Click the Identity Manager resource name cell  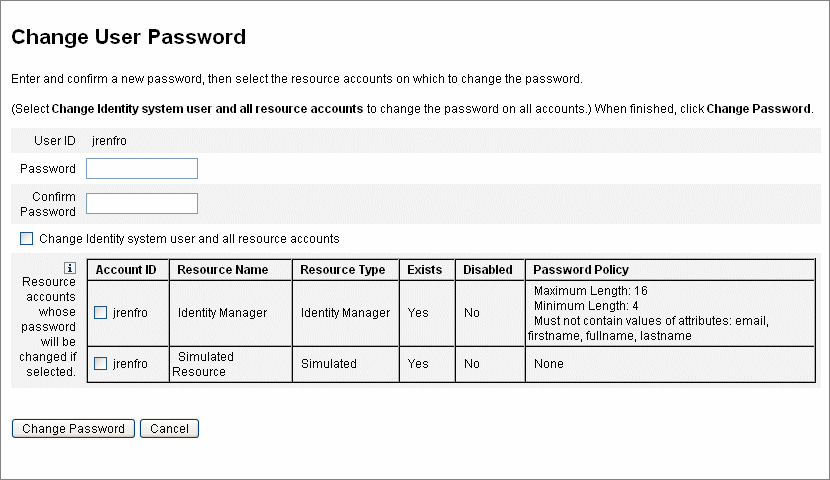(x=231, y=313)
